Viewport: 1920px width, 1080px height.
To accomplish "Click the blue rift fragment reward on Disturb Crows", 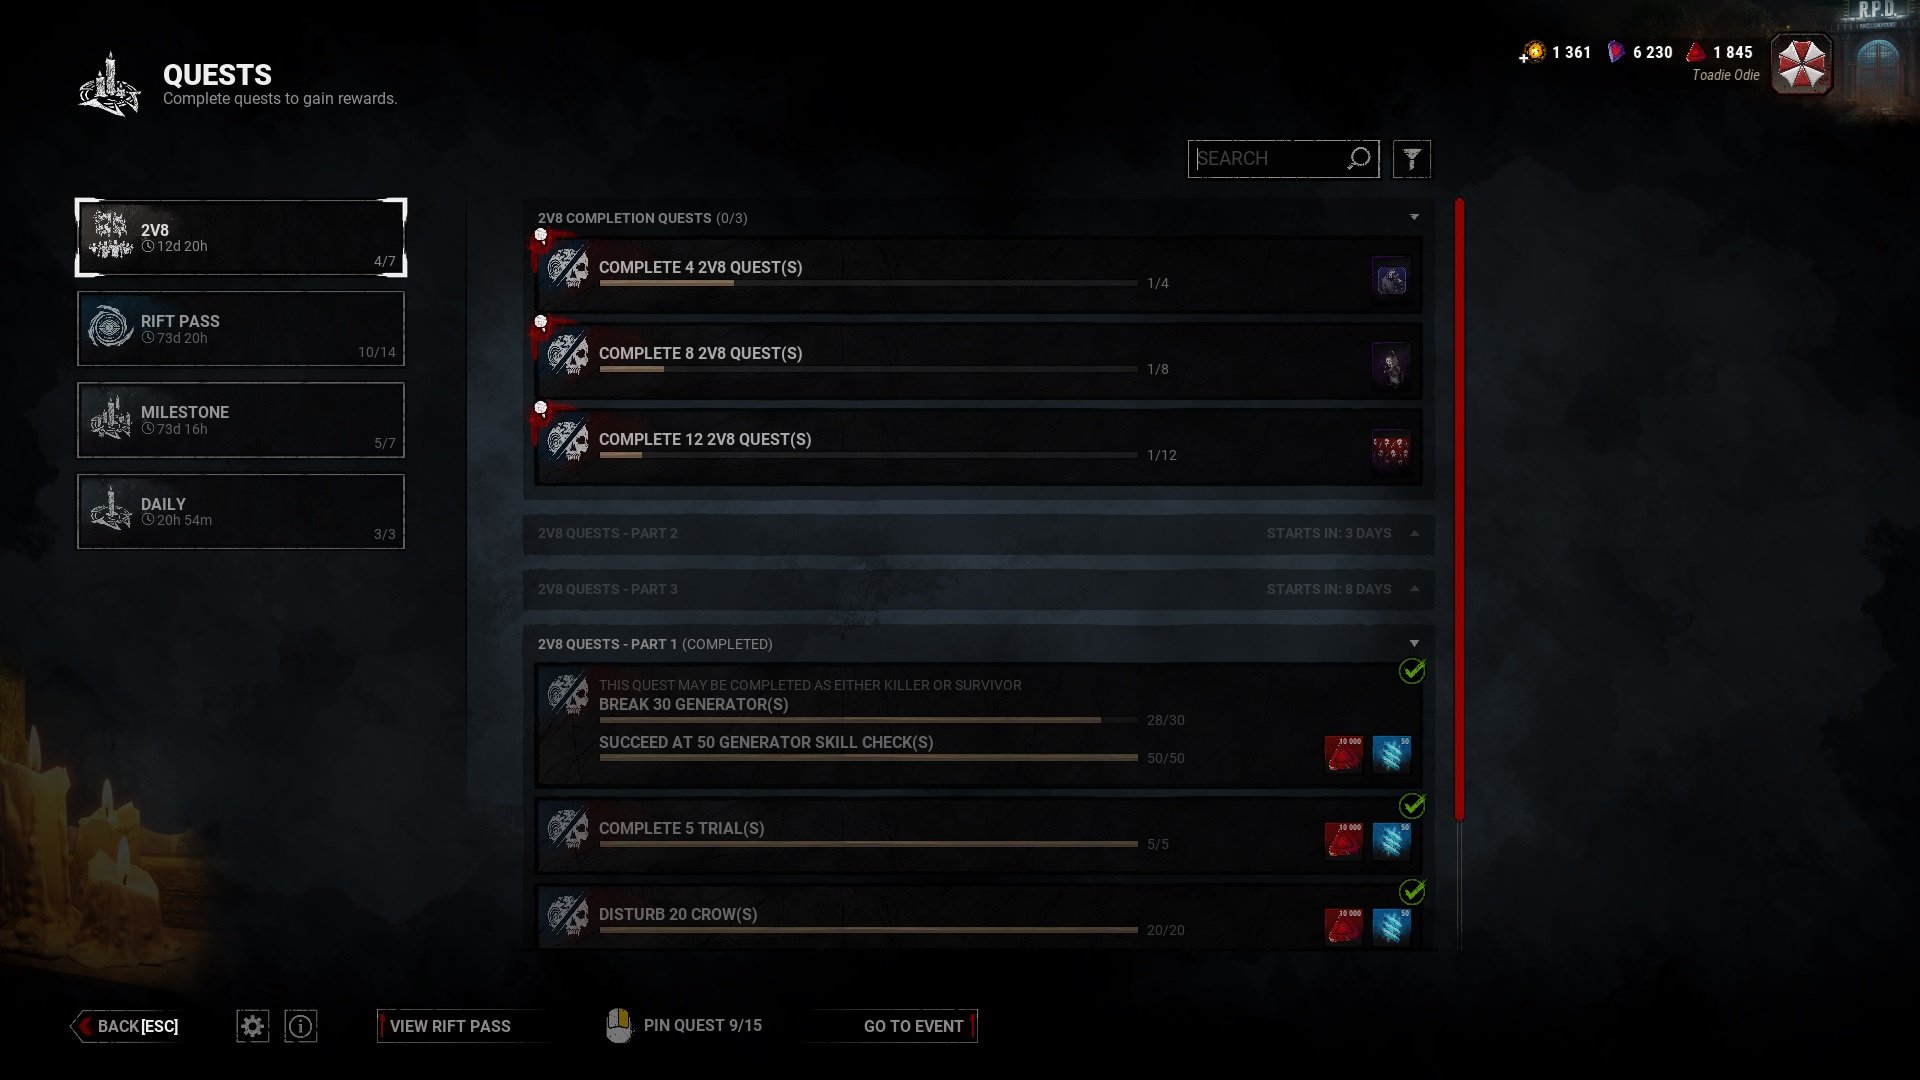I will [1391, 926].
